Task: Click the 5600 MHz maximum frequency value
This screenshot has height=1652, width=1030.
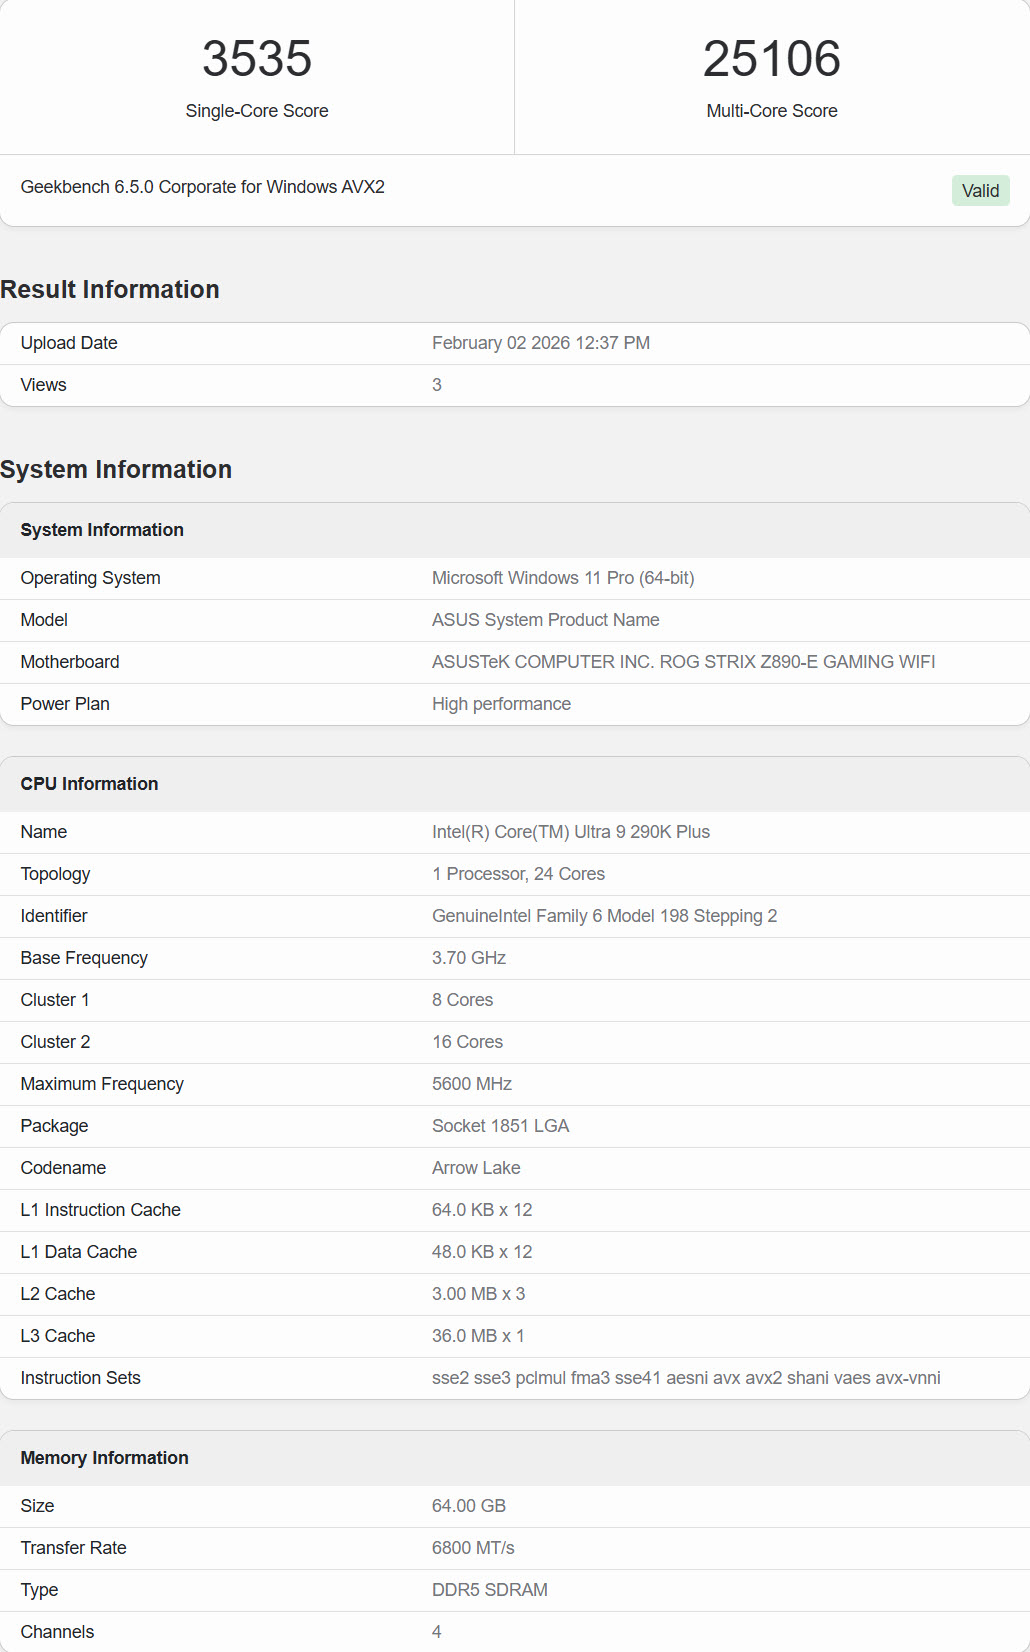Action: (471, 1084)
